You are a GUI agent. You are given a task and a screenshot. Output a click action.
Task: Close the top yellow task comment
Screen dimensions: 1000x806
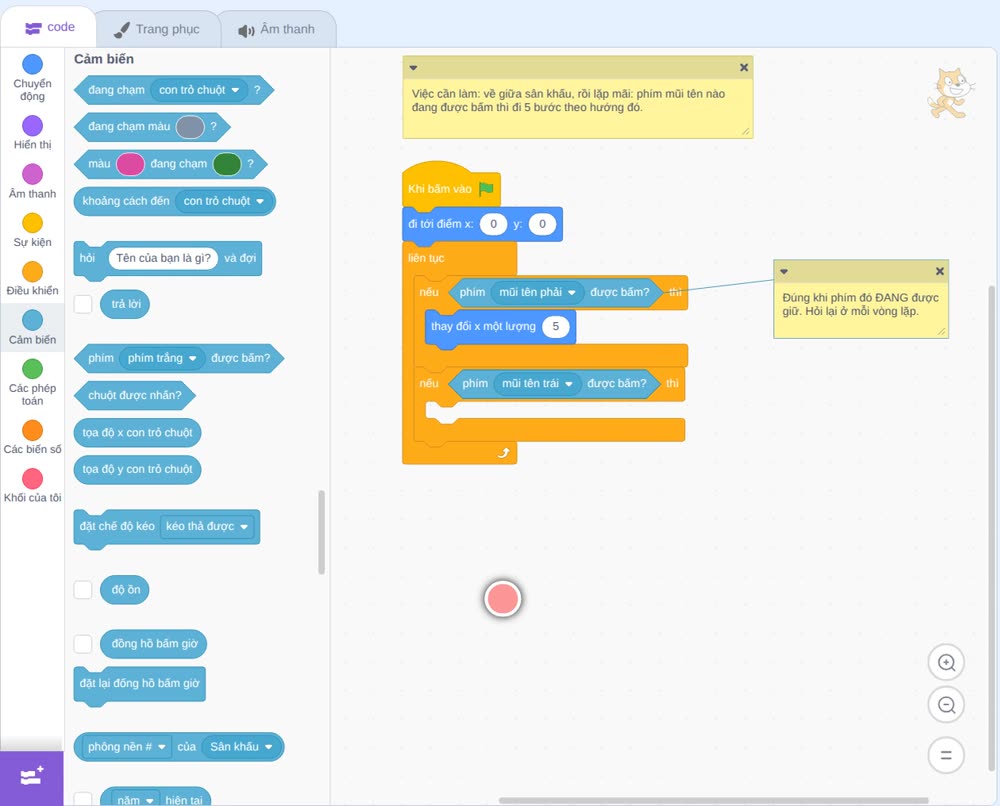tap(744, 67)
